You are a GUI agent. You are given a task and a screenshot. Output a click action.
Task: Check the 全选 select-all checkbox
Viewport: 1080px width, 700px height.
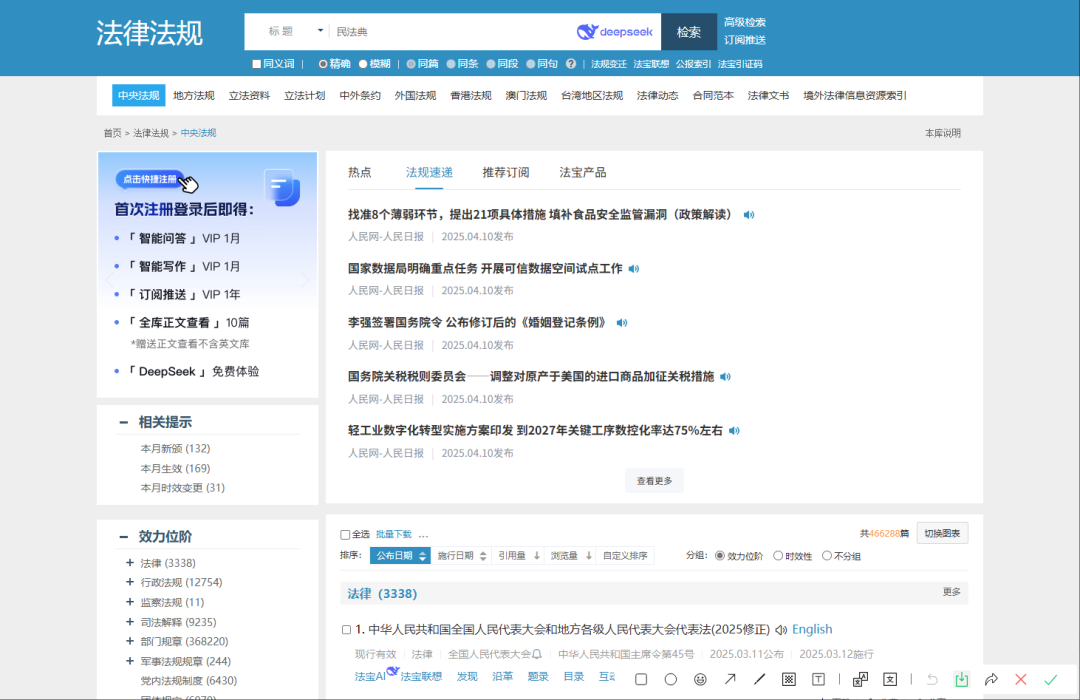click(344, 533)
